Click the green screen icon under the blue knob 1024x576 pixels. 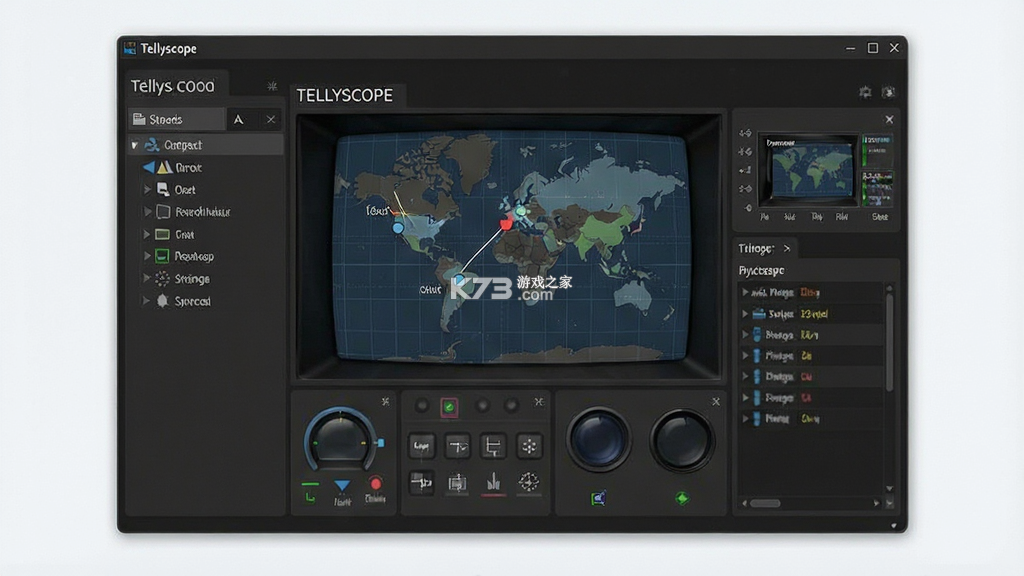pyautogui.click(x=598, y=498)
